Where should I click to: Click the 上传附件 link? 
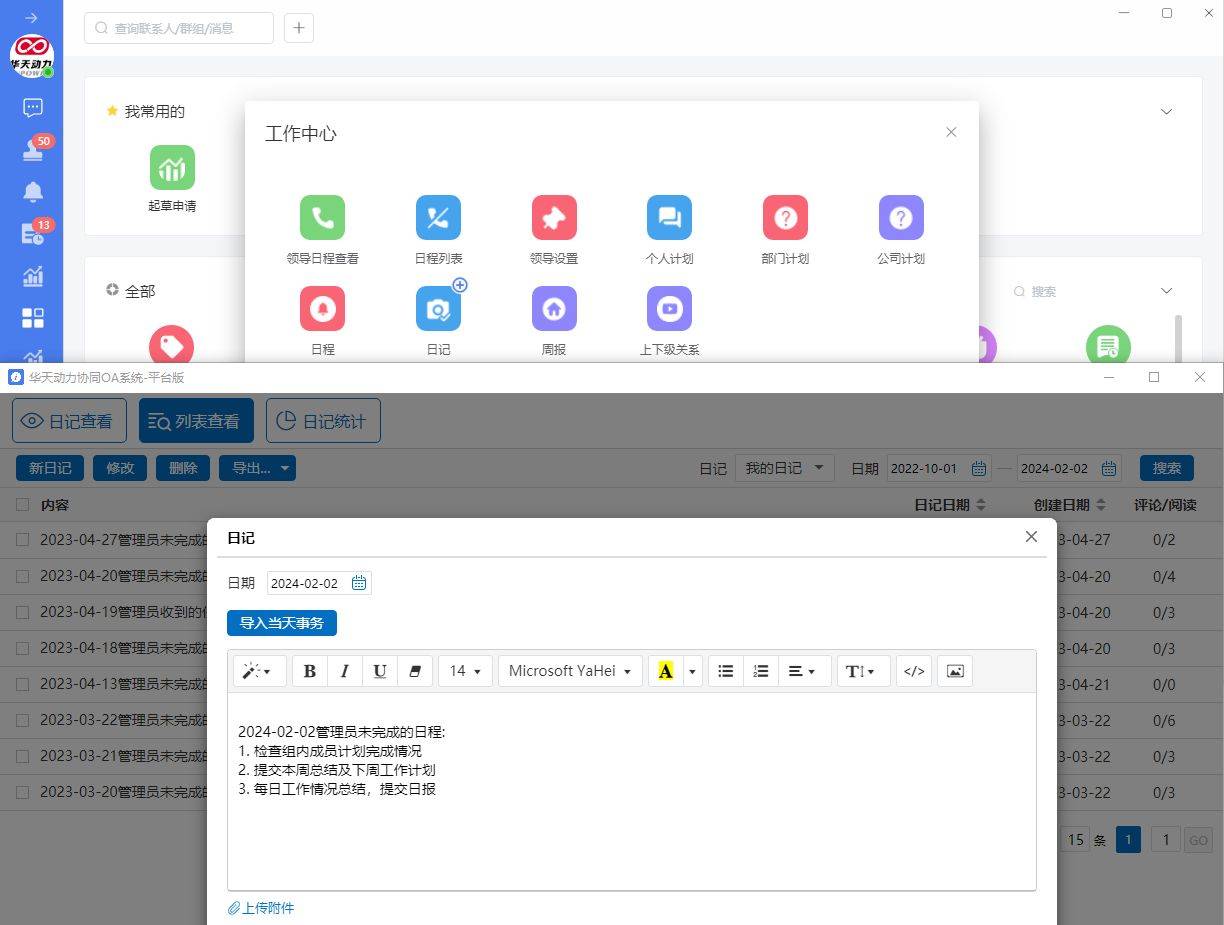(x=262, y=908)
